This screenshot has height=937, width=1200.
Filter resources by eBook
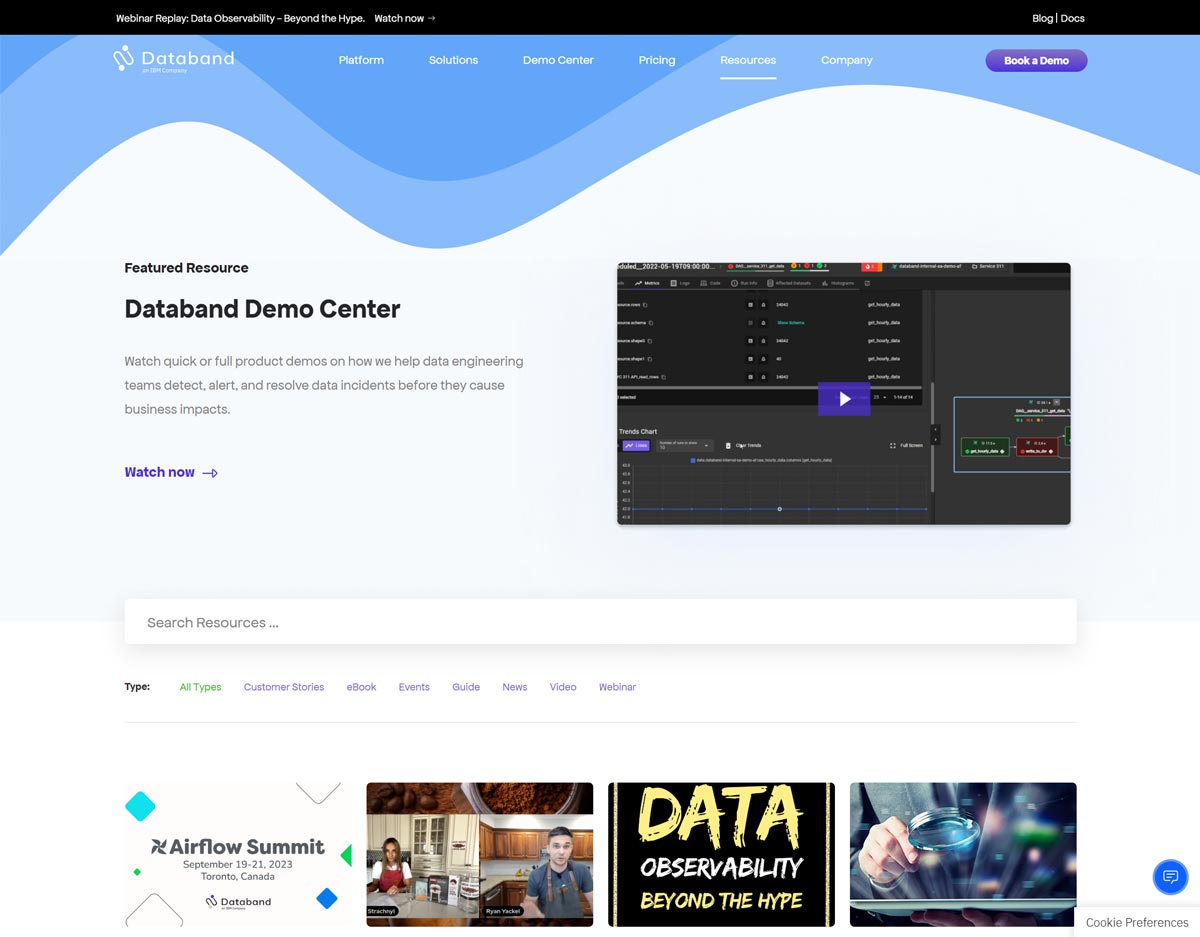pyautogui.click(x=361, y=687)
